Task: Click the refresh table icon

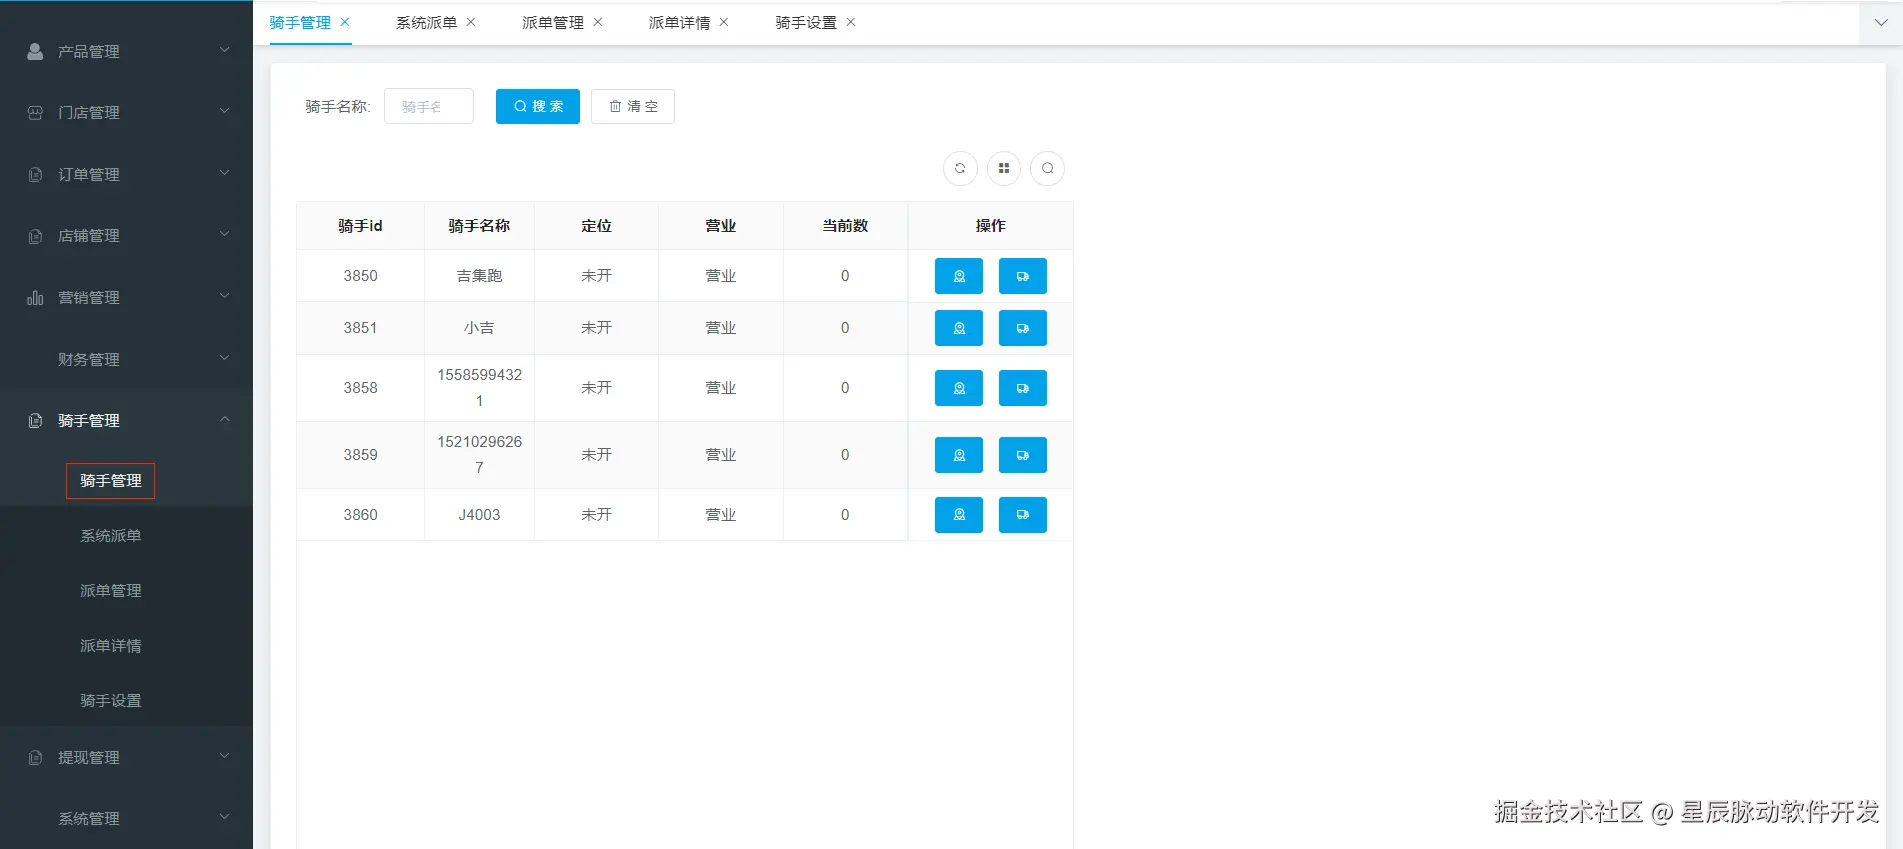Action: tap(960, 168)
